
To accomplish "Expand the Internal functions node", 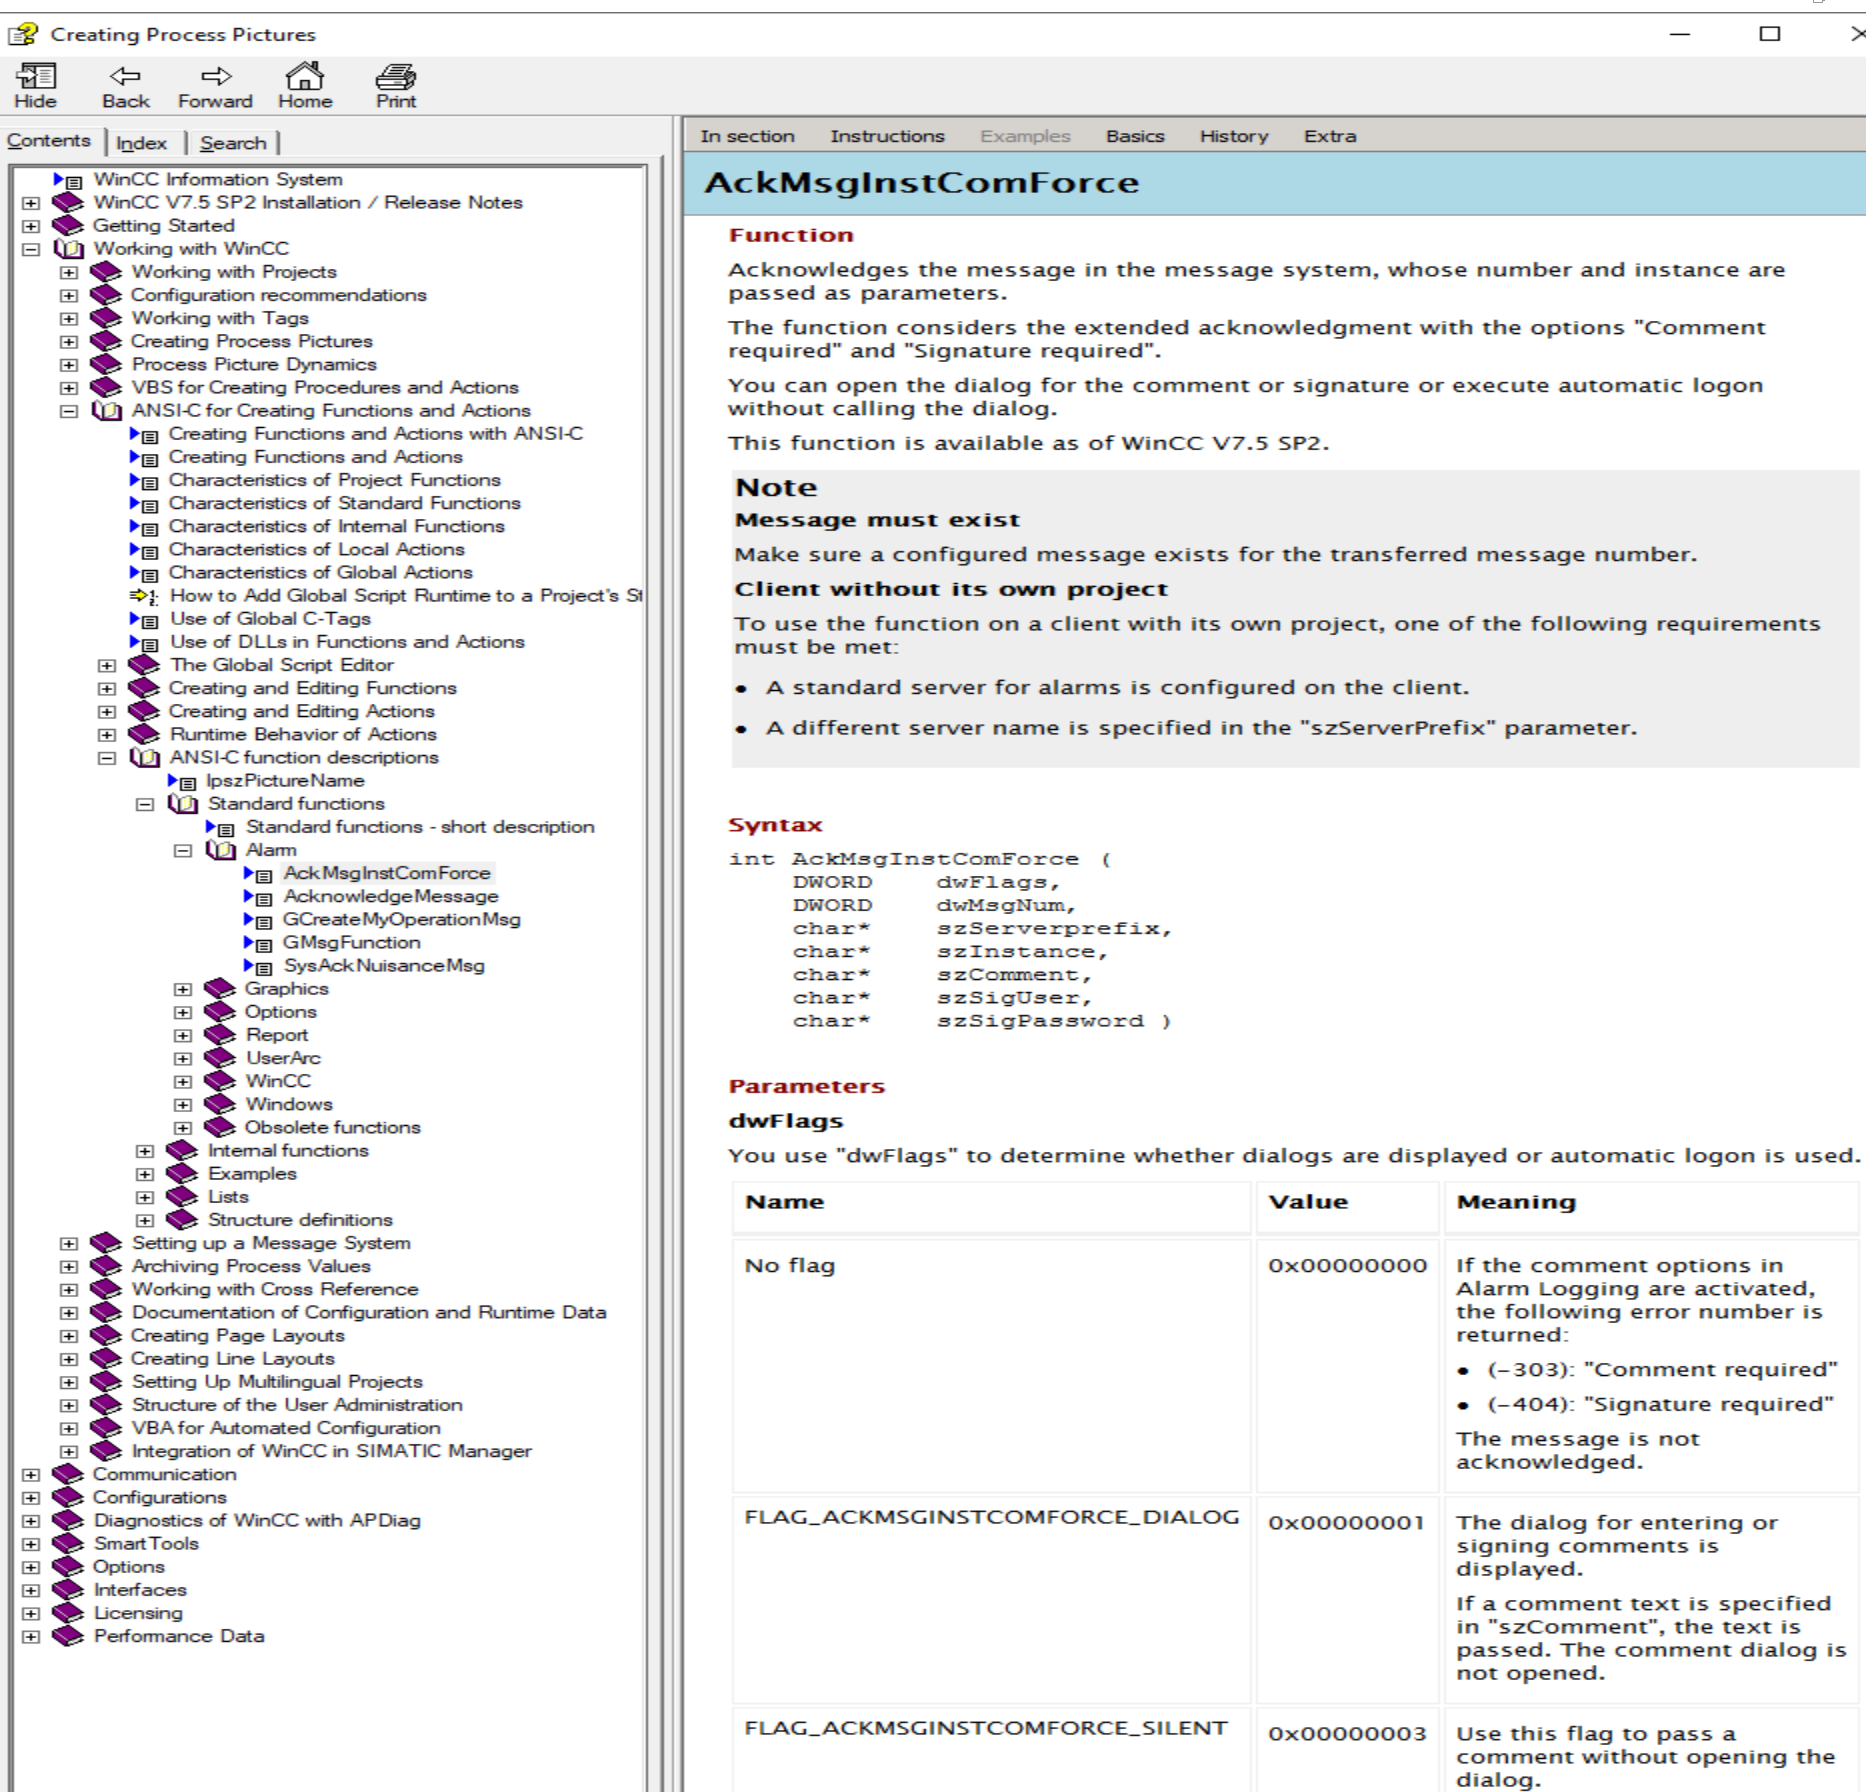I will click(145, 1151).
